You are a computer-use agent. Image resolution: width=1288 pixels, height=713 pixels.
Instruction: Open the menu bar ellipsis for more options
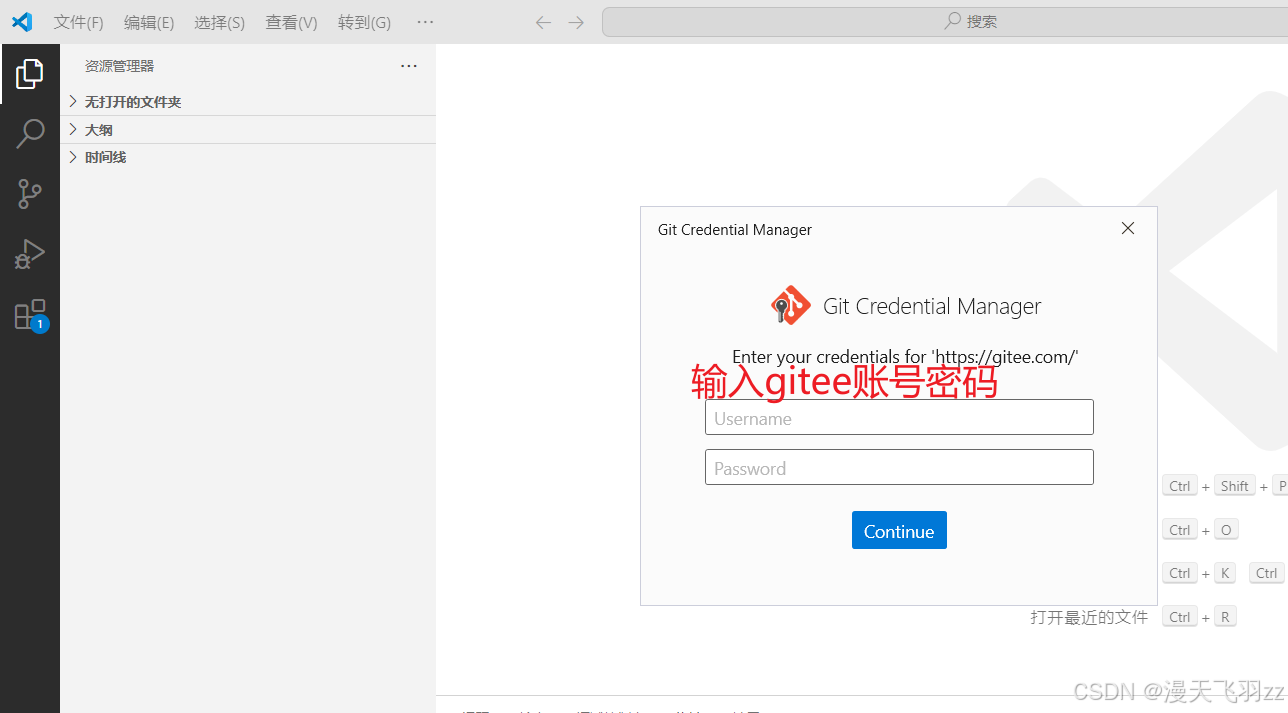coord(424,21)
